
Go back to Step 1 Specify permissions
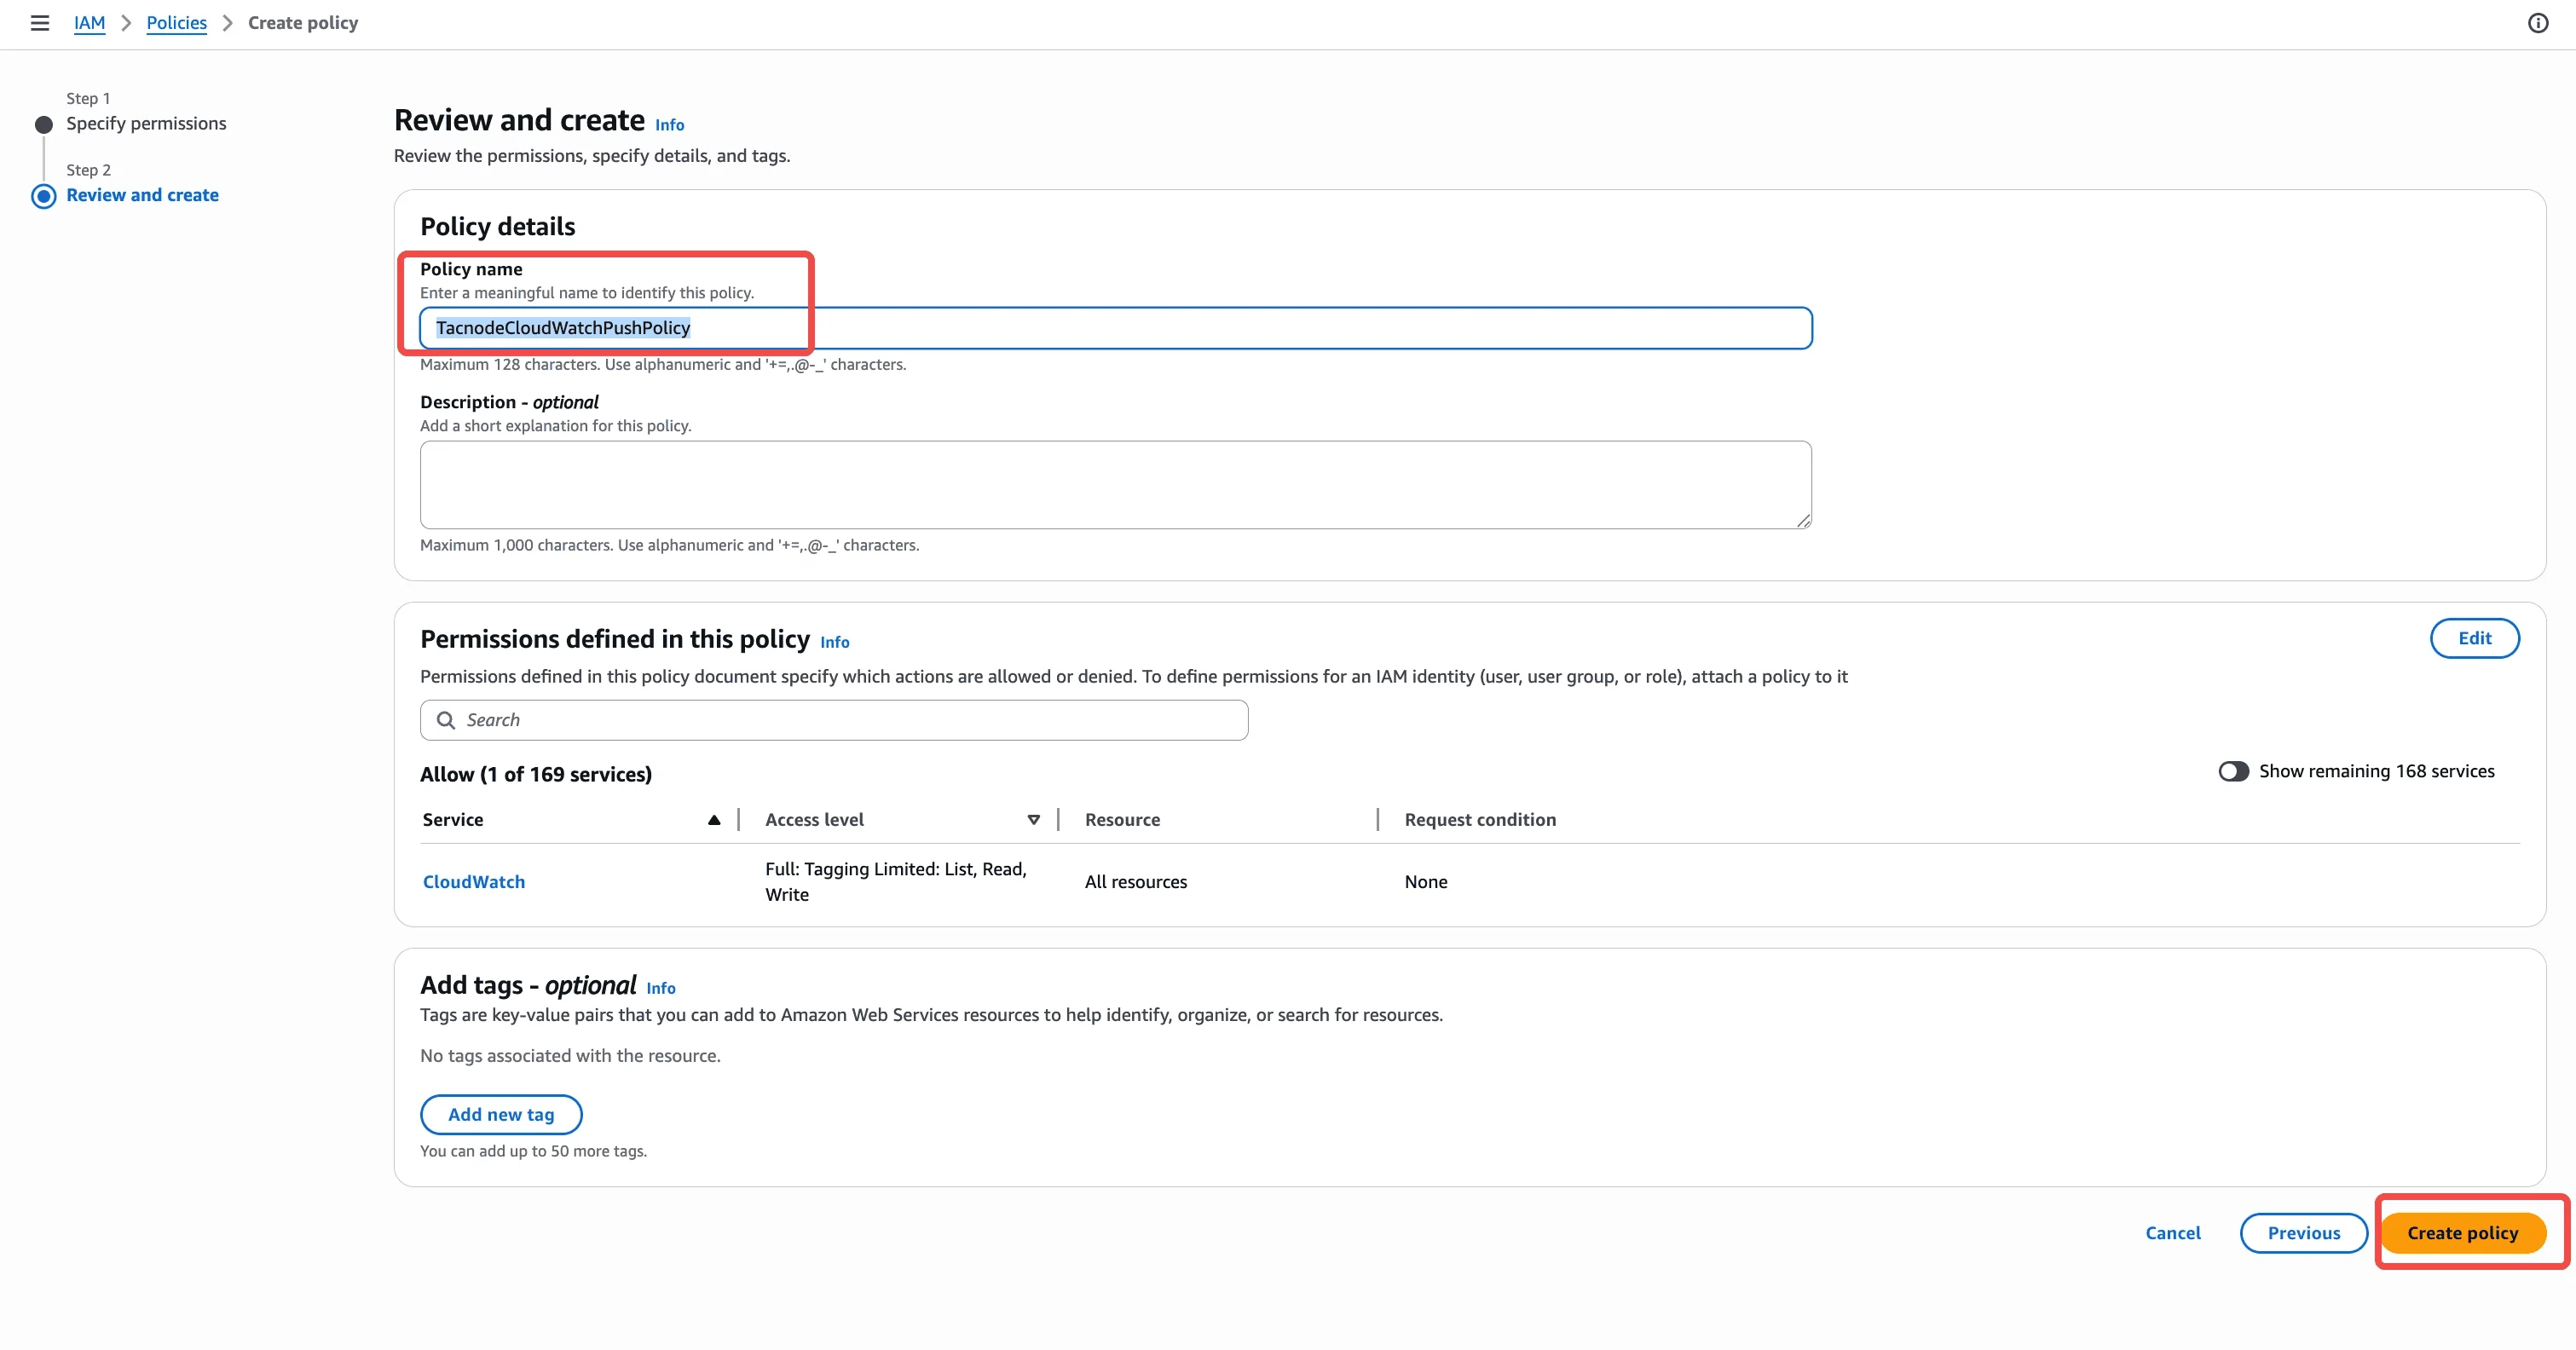[x=146, y=124]
